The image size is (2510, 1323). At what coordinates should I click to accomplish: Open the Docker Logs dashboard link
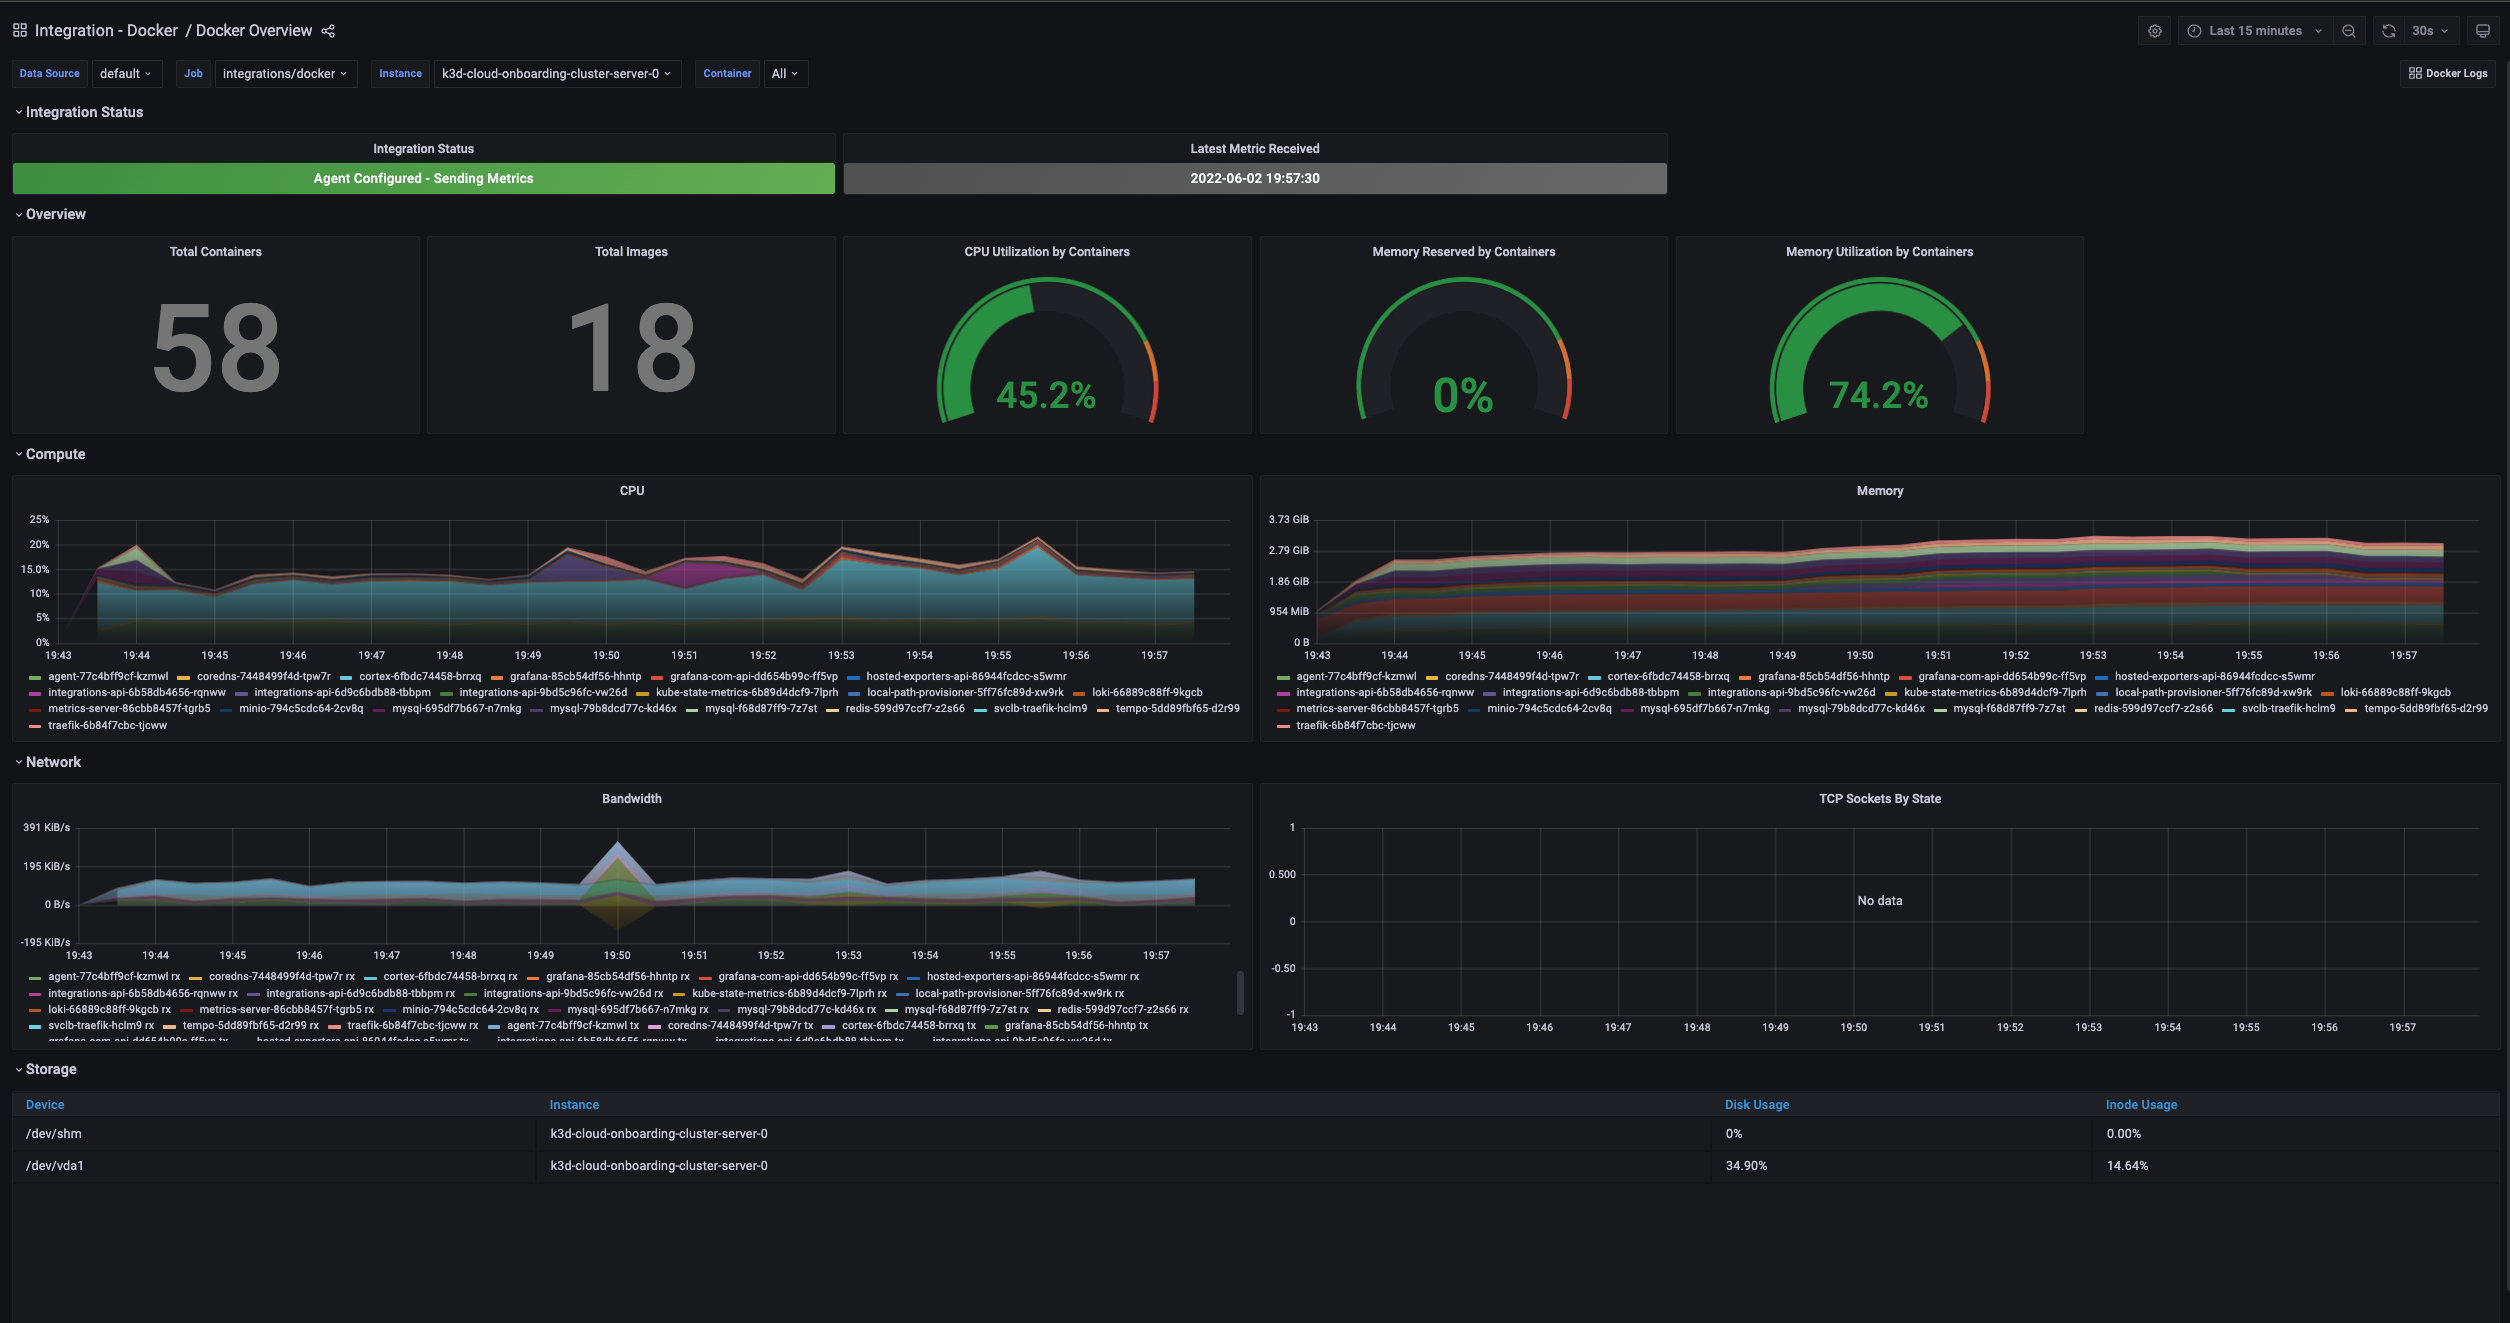(2448, 74)
